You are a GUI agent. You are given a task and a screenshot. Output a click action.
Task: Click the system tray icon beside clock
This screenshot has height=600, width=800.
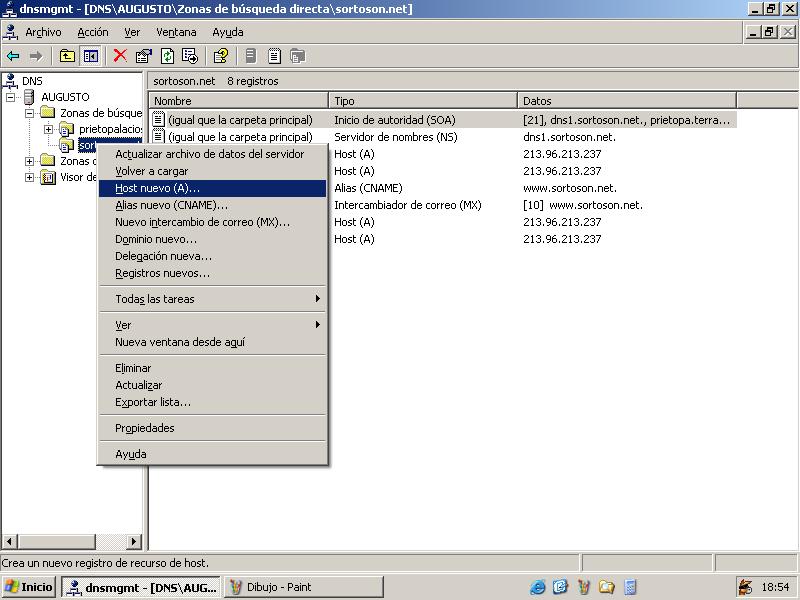pos(746,587)
